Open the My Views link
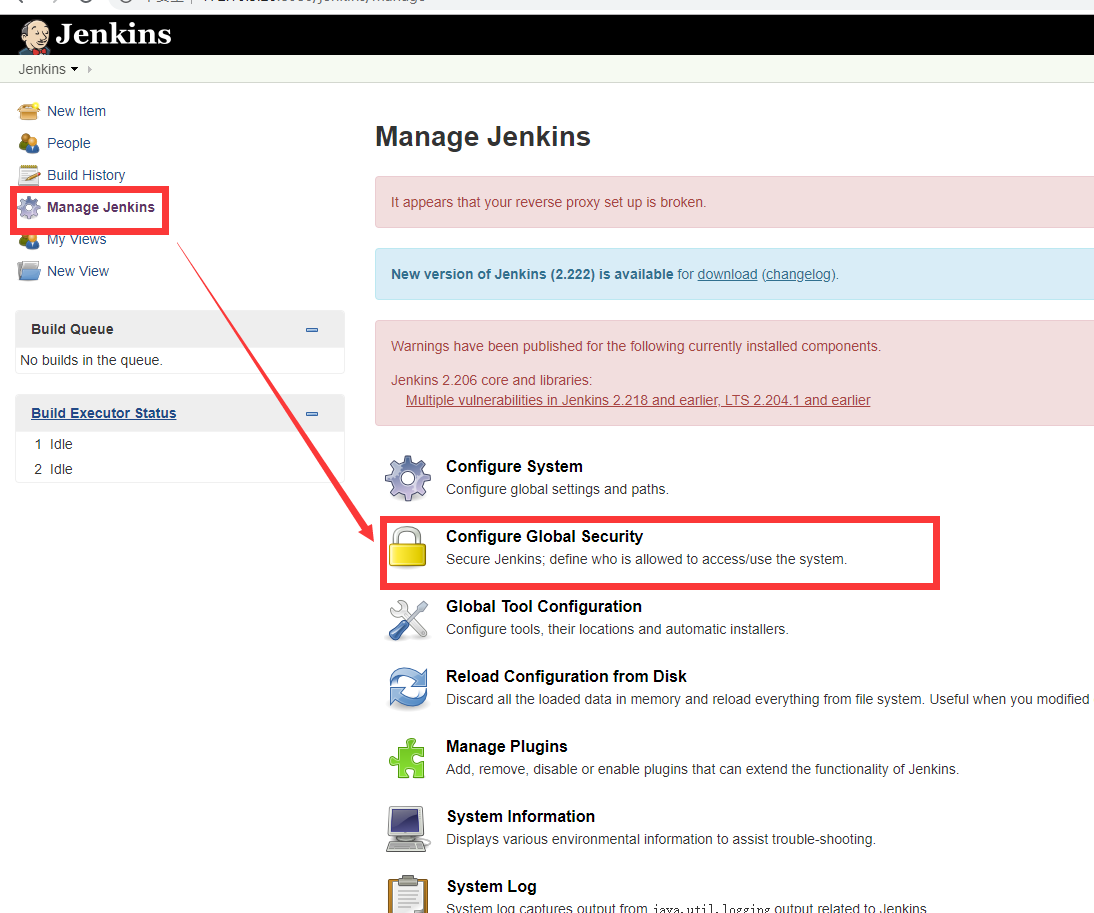This screenshot has height=913, width=1094. tap(77, 239)
